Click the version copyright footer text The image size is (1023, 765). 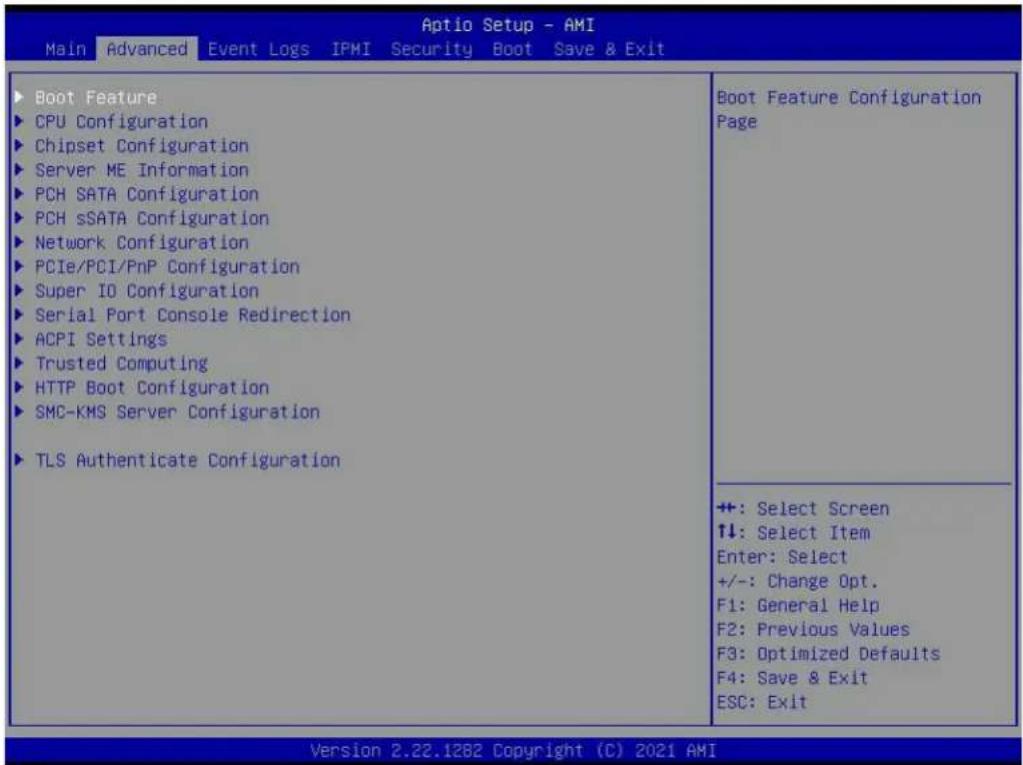[x=513, y=750]
